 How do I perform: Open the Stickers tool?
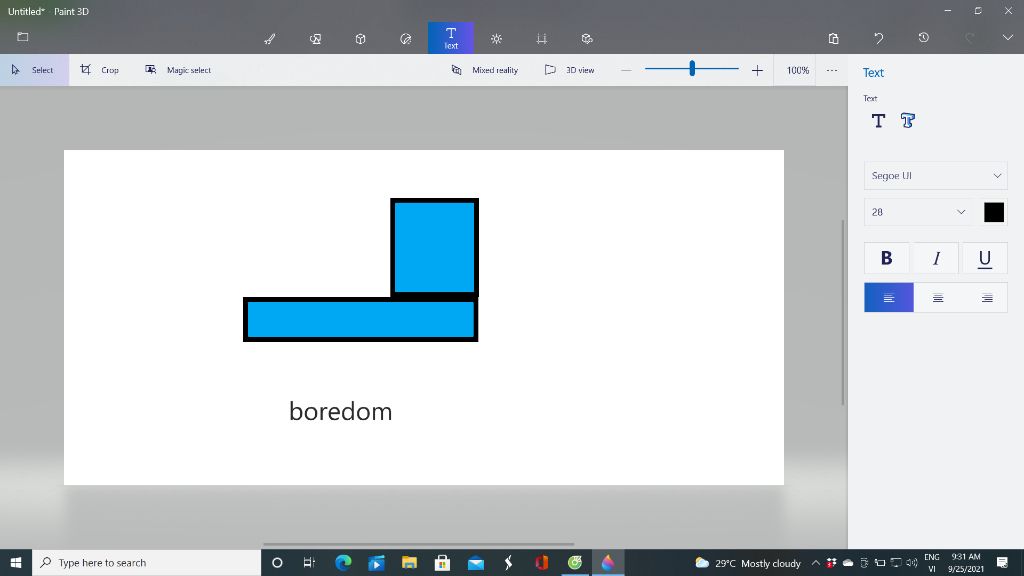pyautogui.click(x=406, y=39)
